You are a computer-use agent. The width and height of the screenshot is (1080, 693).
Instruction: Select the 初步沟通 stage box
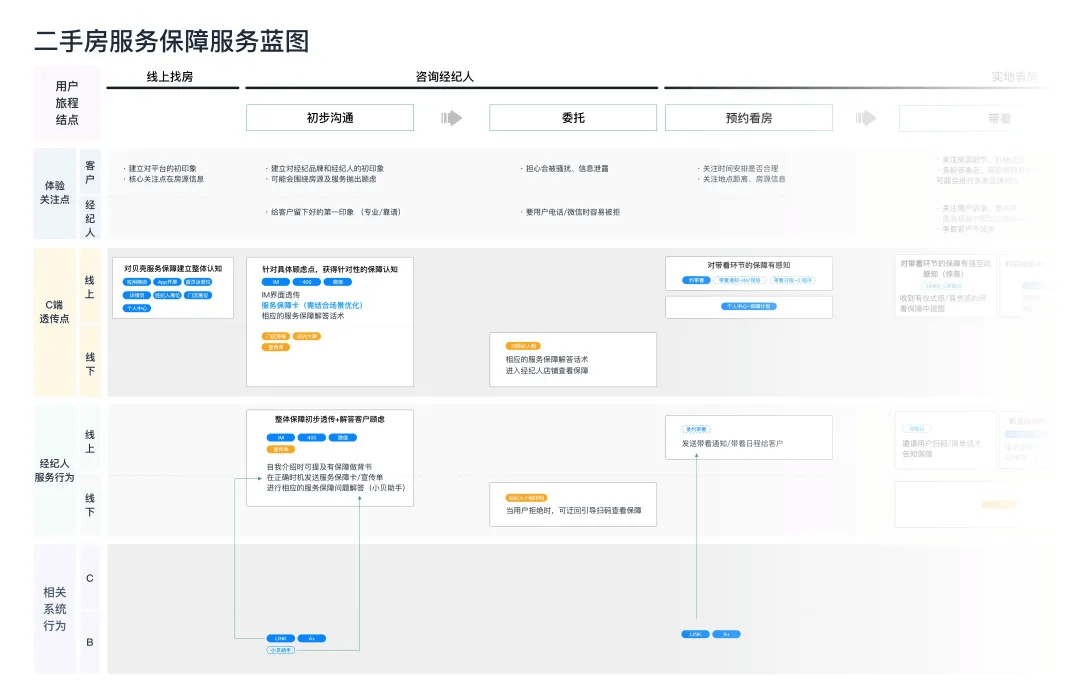330,118
